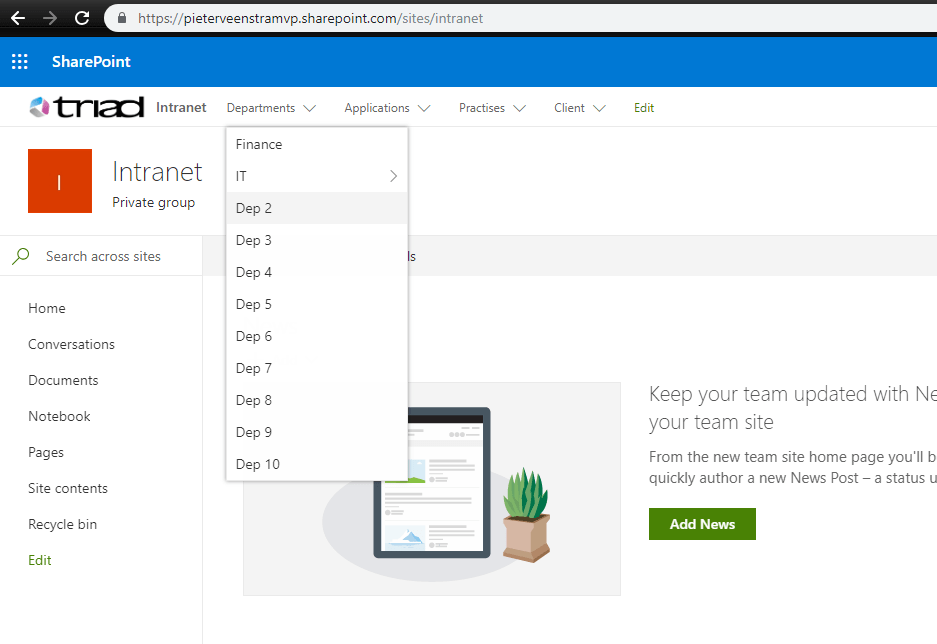Click the browser address bar URL
The width and height of the screenshot is (937, 644).
(x=310, y=18)
